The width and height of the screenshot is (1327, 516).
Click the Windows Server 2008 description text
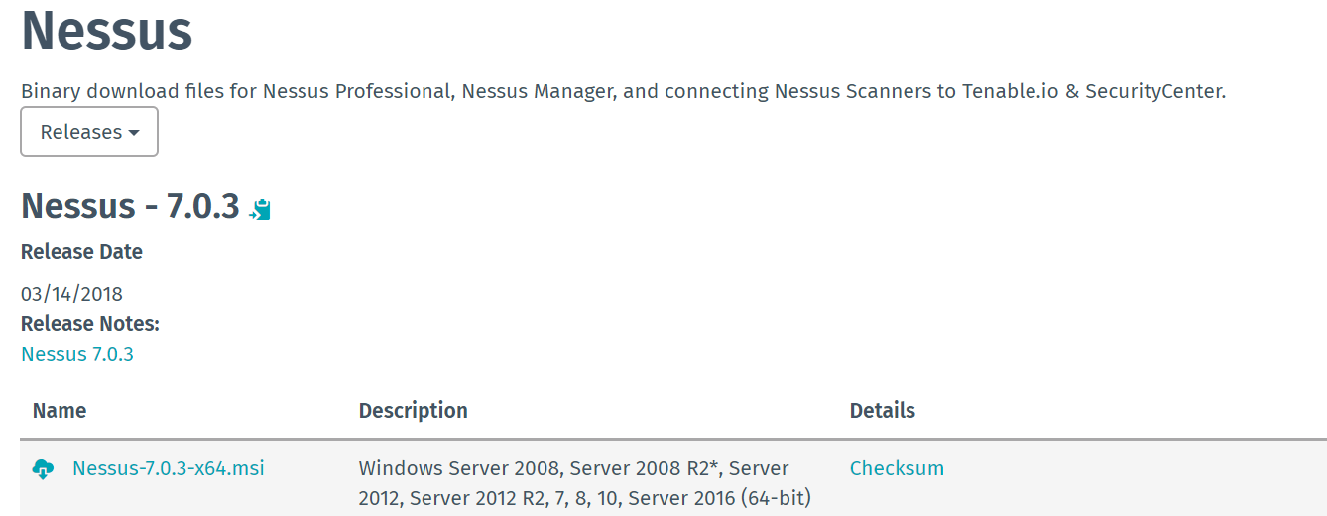click(x=585, y=483)
